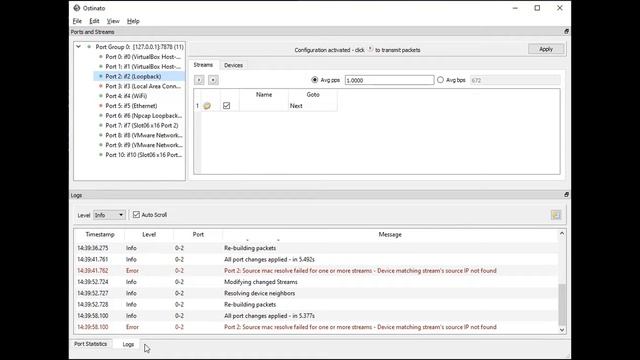Click the Timestamp column header
The height and width of the screenshot is (360, 640).
100,235
